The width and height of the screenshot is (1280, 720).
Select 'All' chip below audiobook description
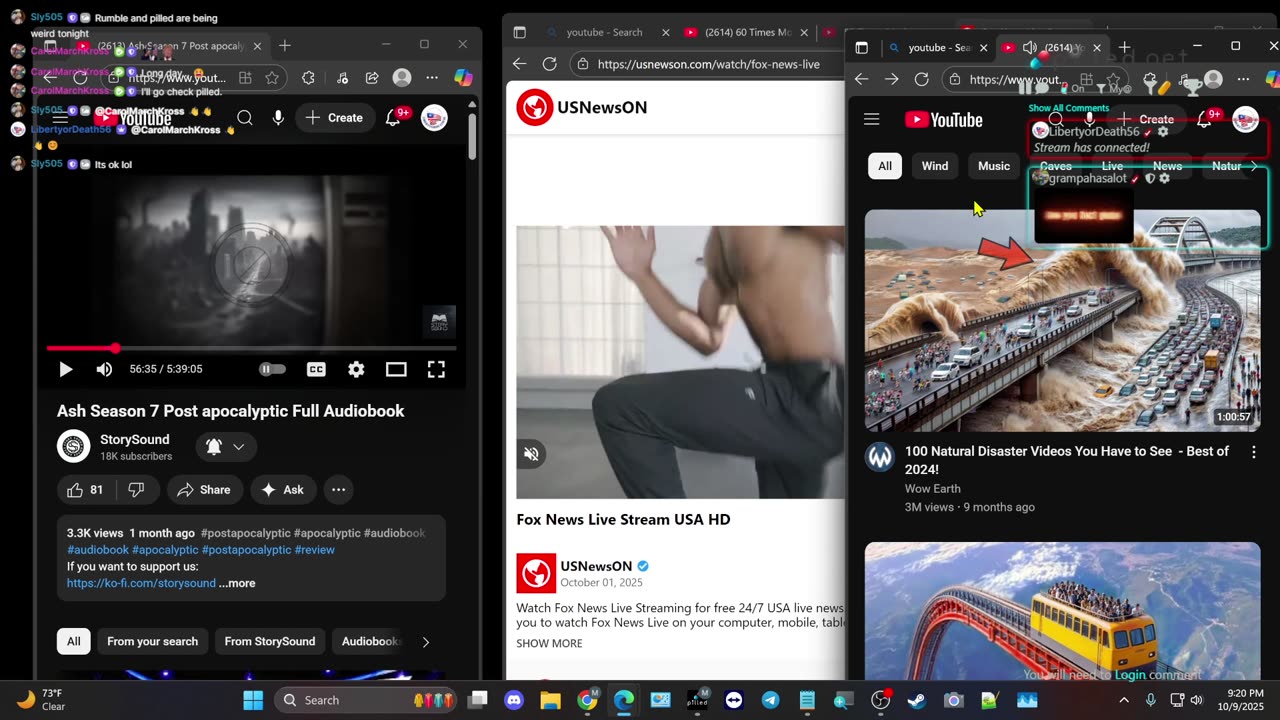pos(74,642)
